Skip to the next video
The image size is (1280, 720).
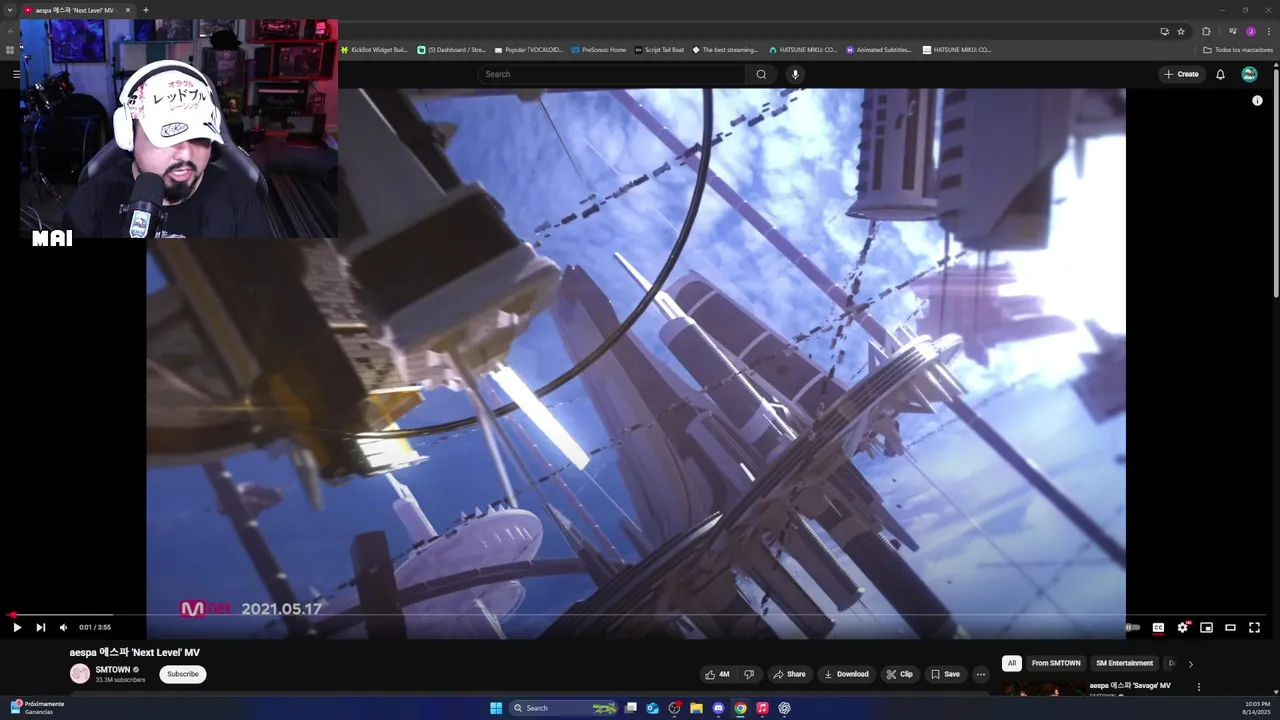(41, 627)
